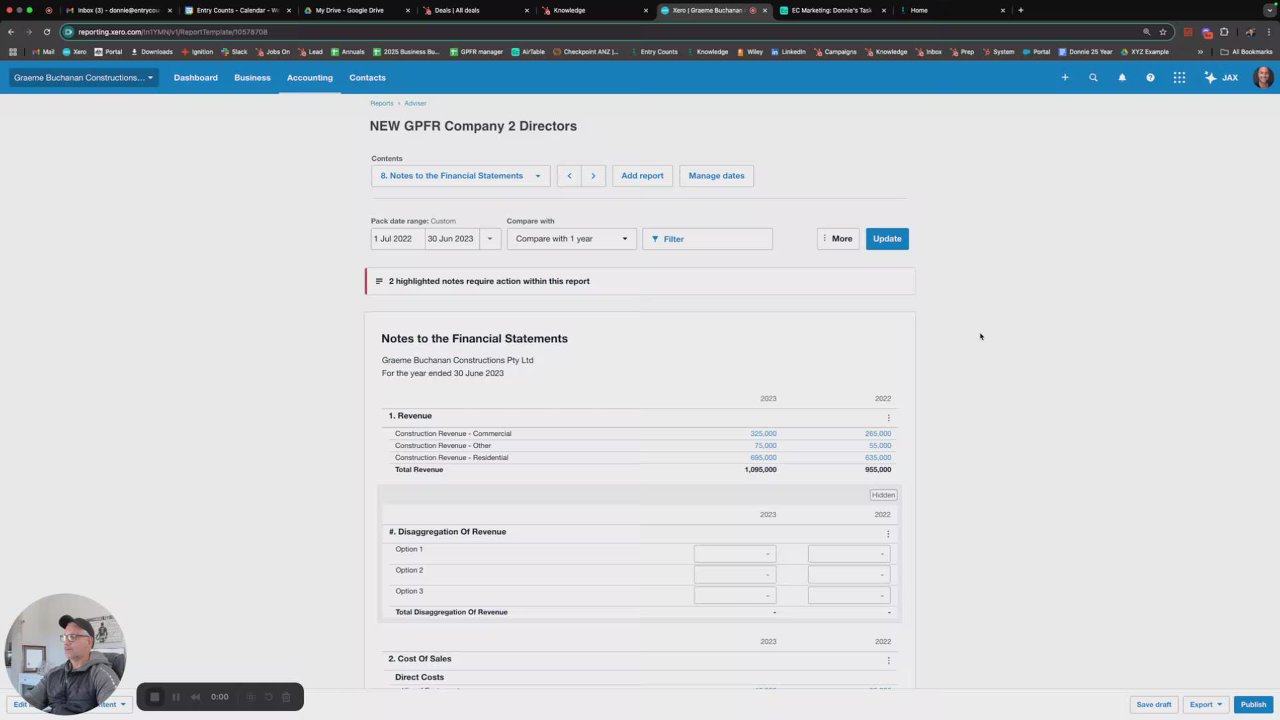This screenshot has width=1280, height=720.
Task: Stop the screen recording
Action: 154,697
